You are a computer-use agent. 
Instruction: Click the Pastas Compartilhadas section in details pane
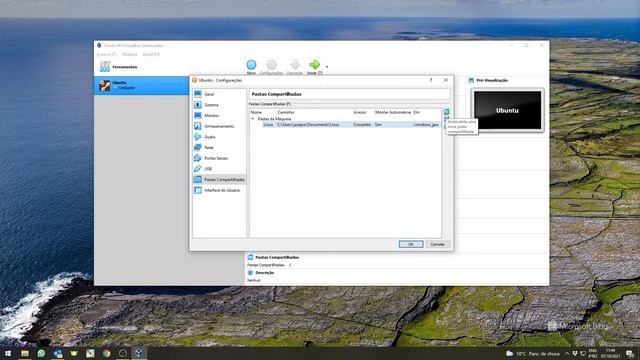tap(277, 258)
